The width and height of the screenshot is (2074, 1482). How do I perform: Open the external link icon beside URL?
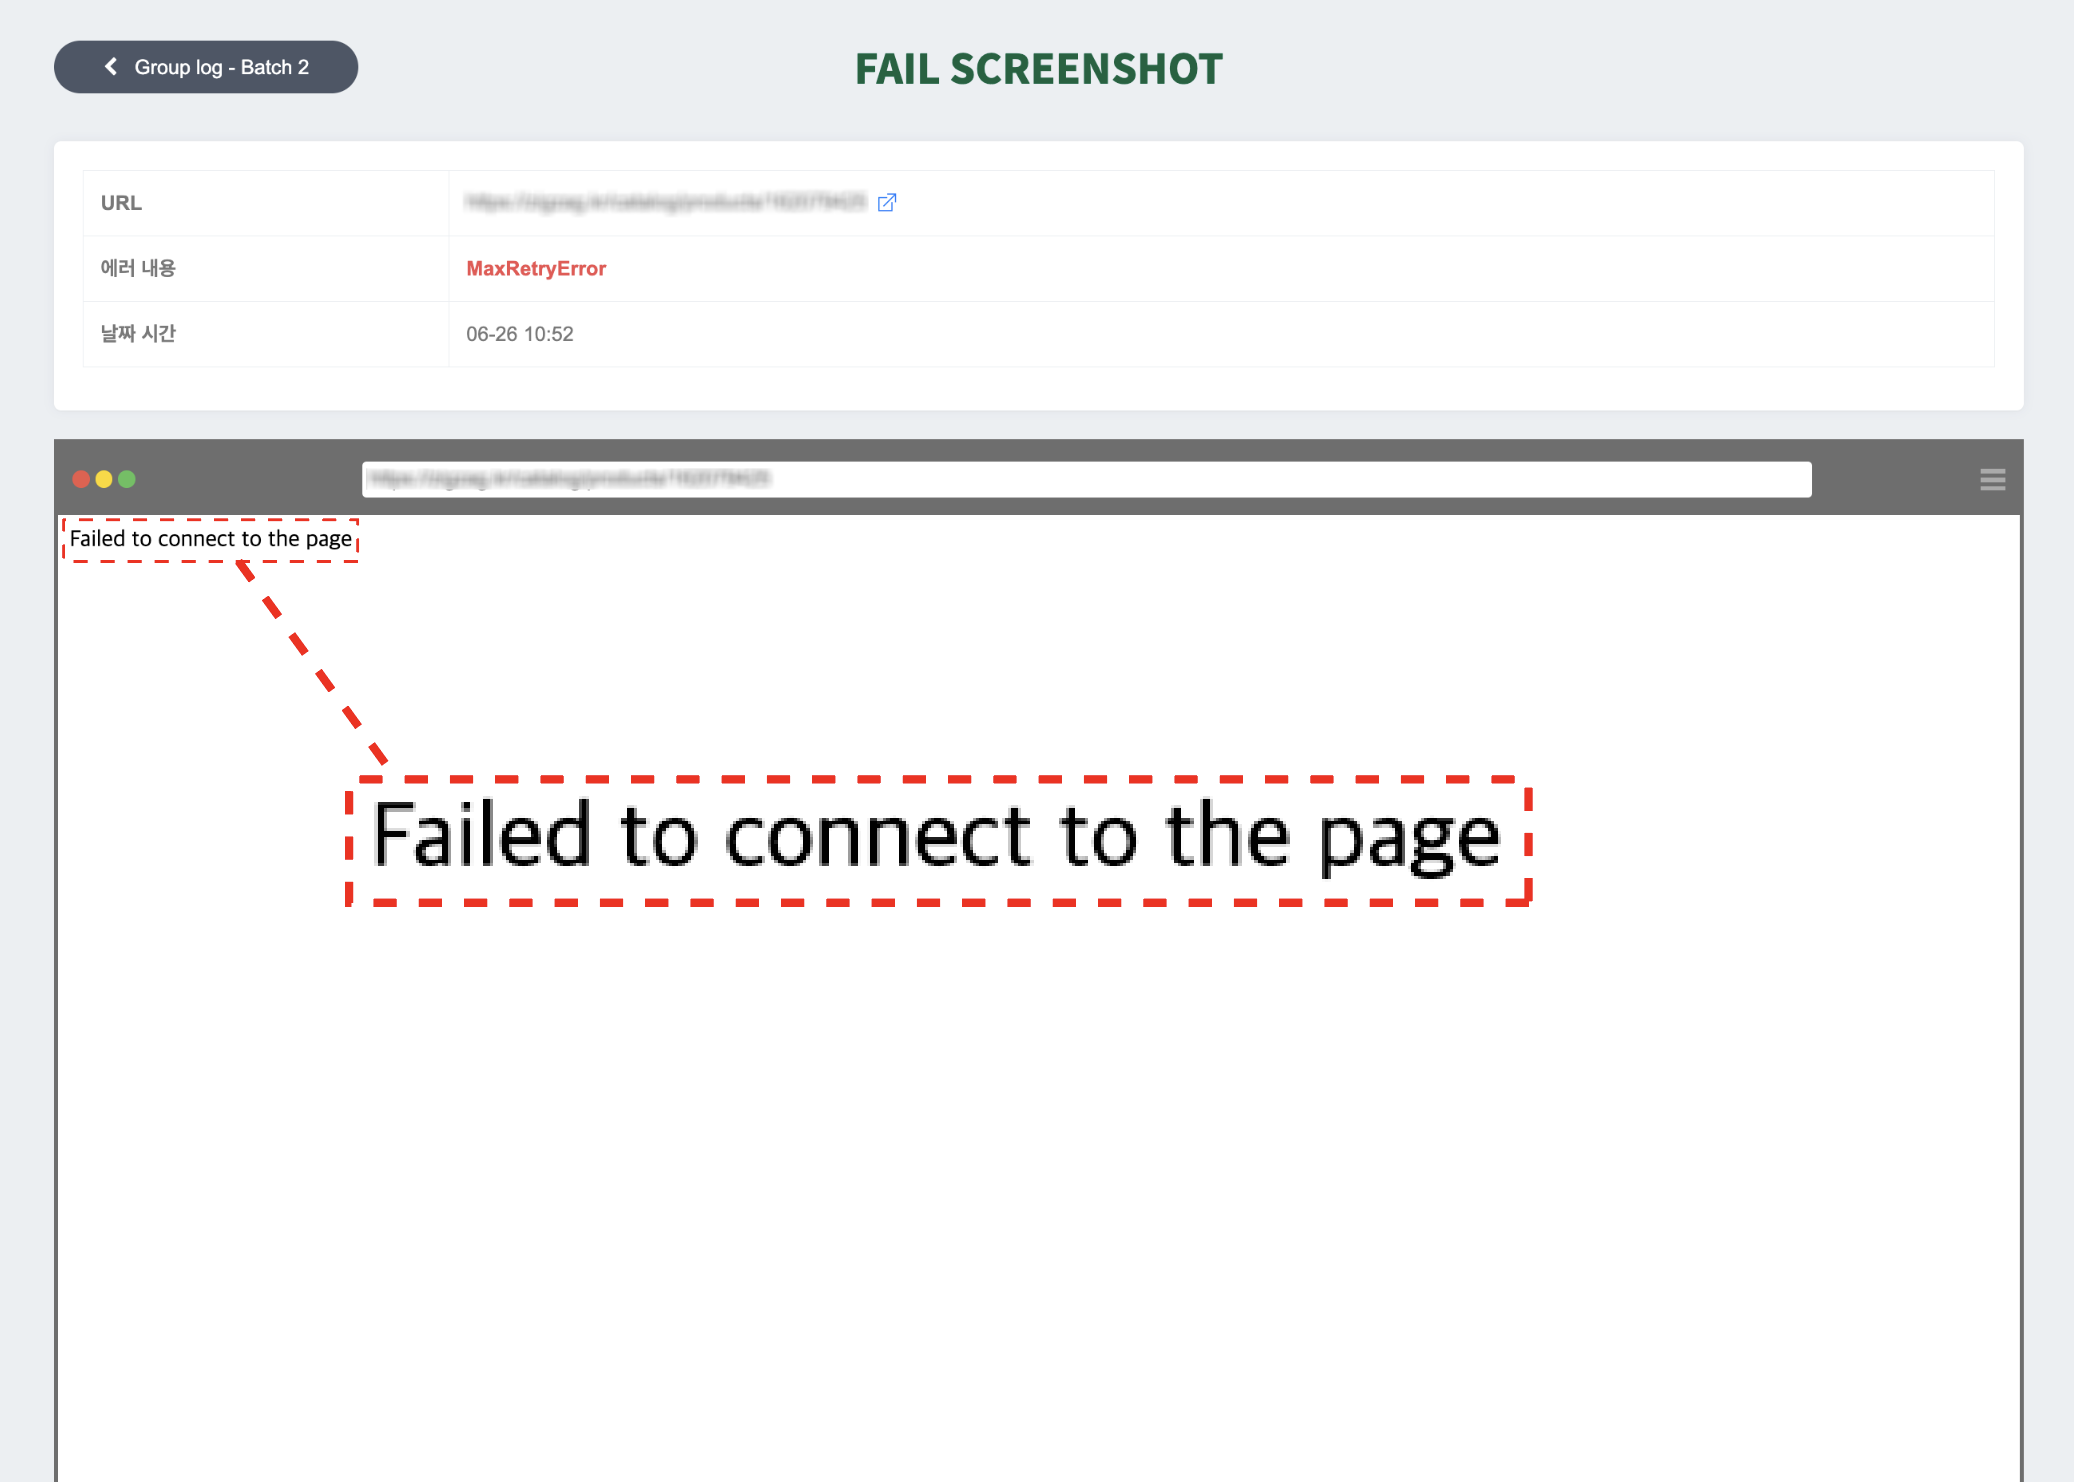pos(887,203)
